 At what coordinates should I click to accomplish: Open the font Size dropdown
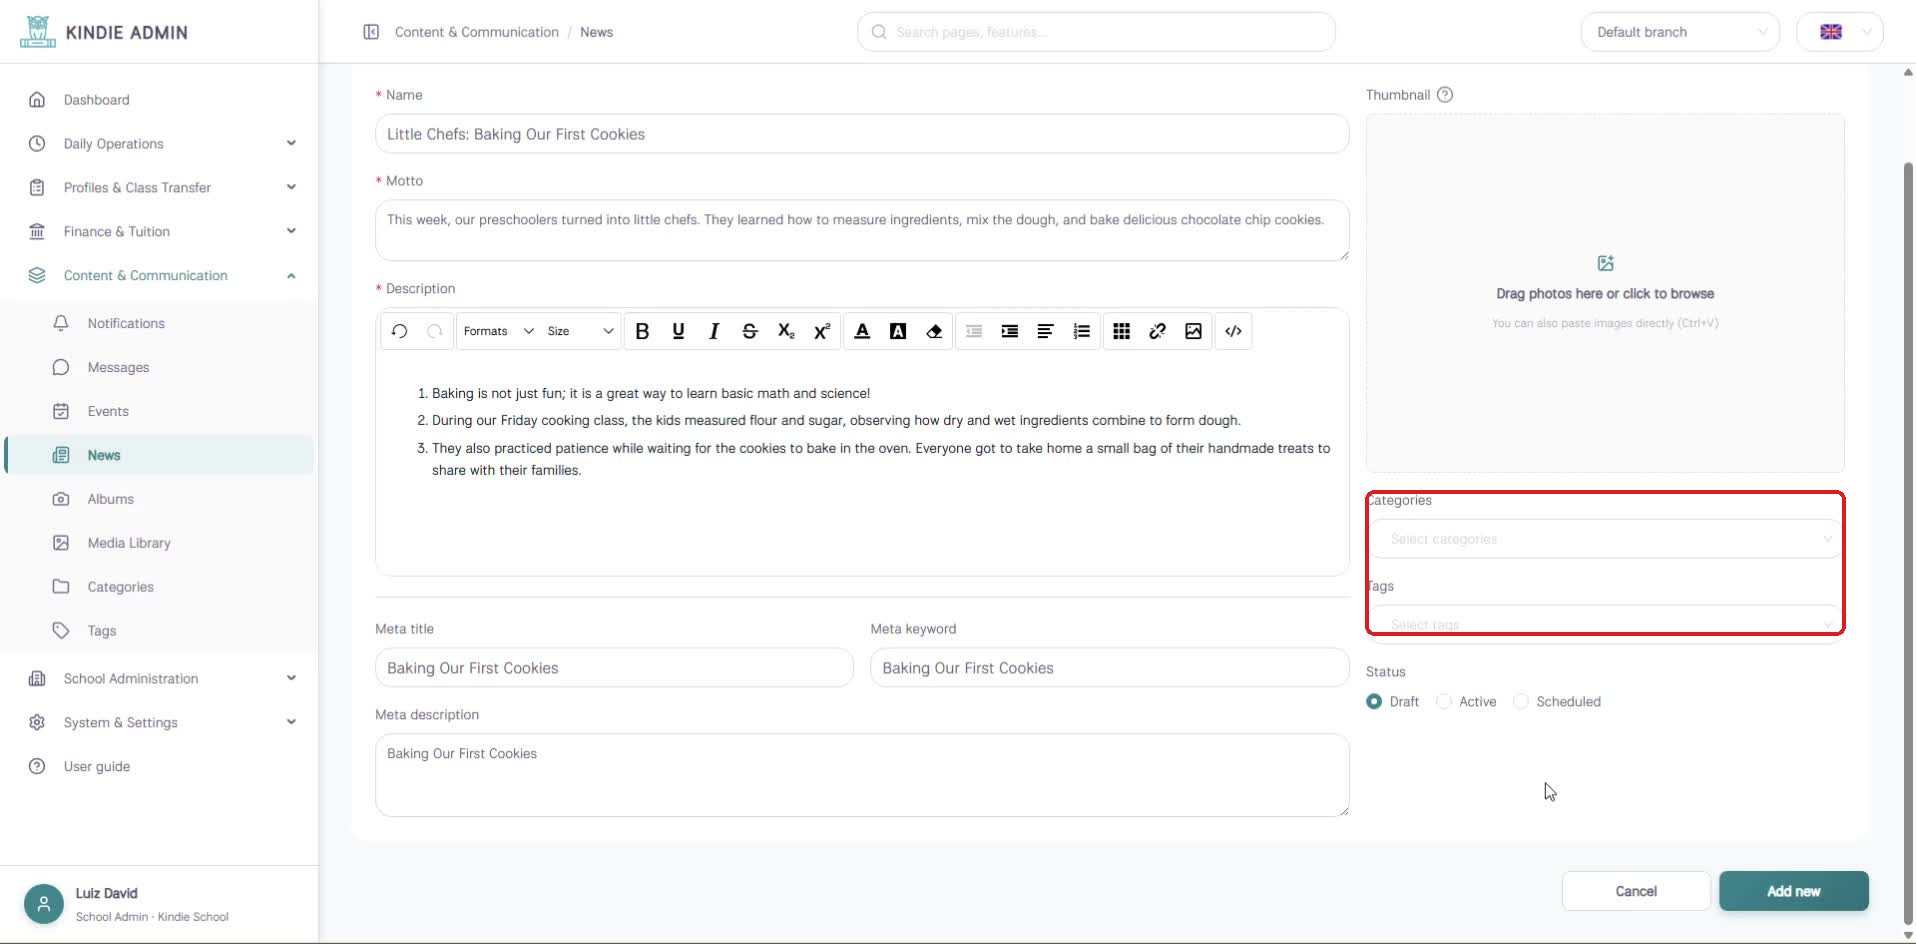click(x=580, y=331)
